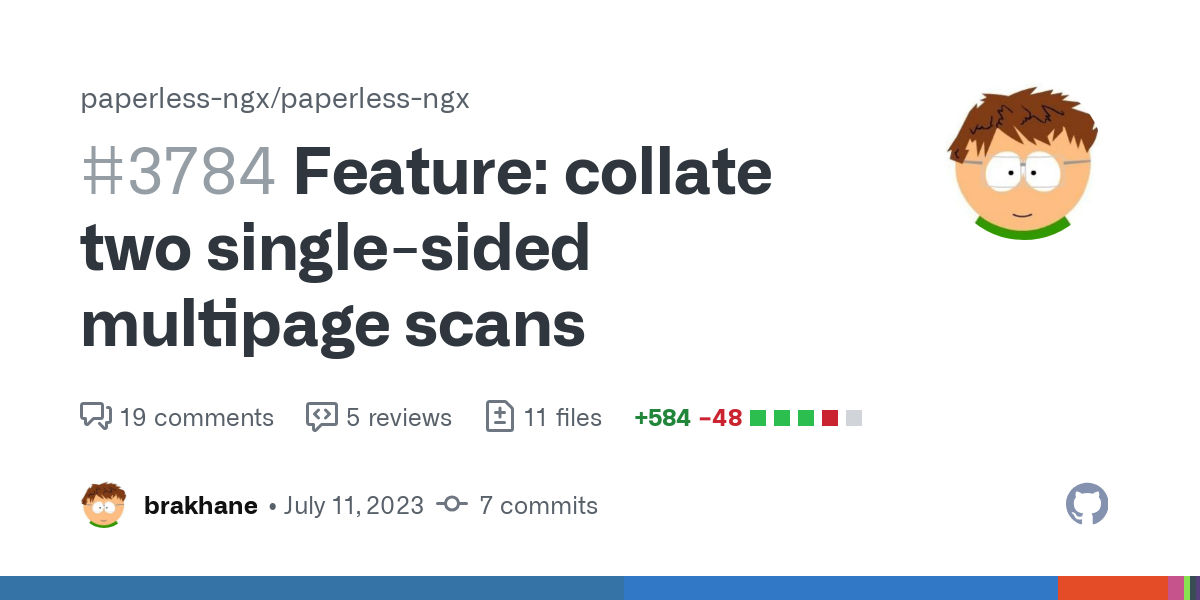Click the pull request number #3784
Viewport: 1200px width, 600px height.
click(178, 172)
